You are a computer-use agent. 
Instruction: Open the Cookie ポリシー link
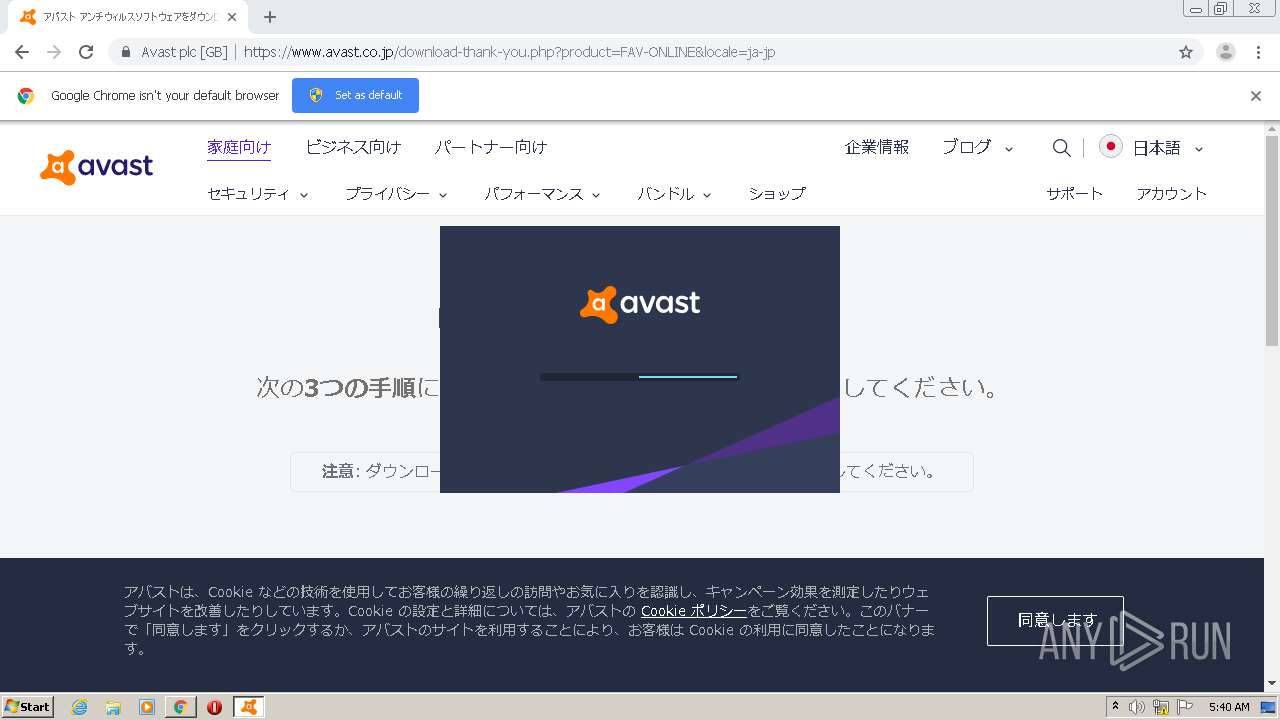tap(694, 611)
